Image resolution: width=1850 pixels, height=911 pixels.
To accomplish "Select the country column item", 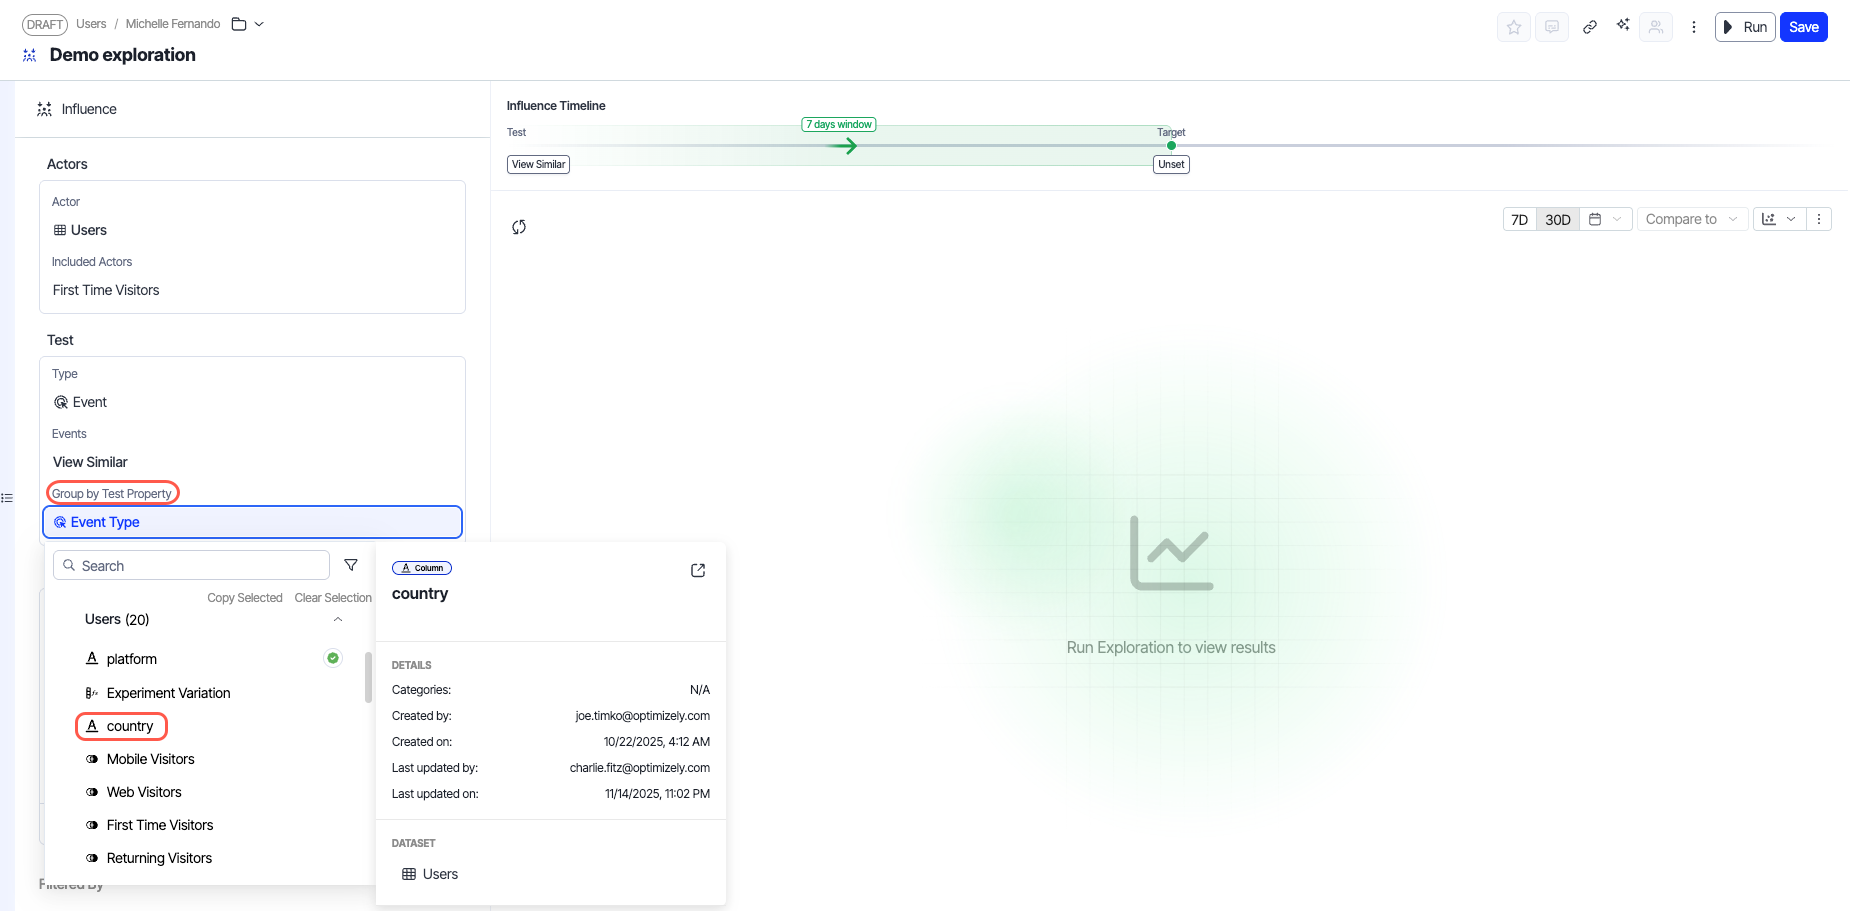I will (x=130, y=726).
